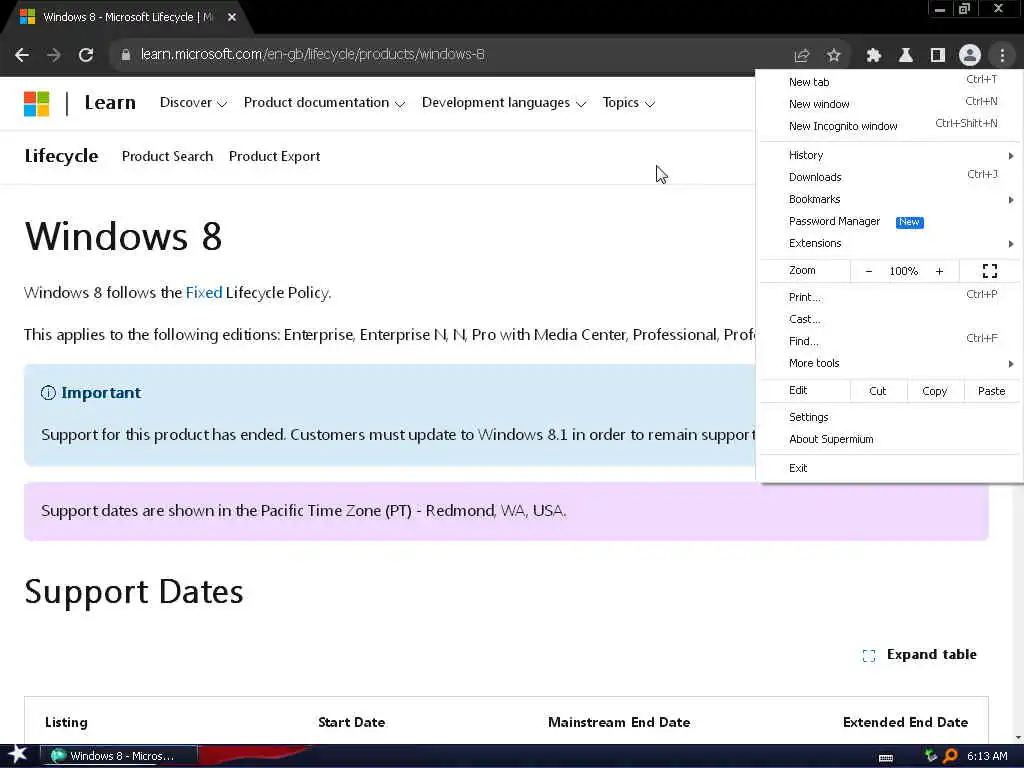Close the three-dot browser menu button

pyautogui.click(x=1002, y=56)
